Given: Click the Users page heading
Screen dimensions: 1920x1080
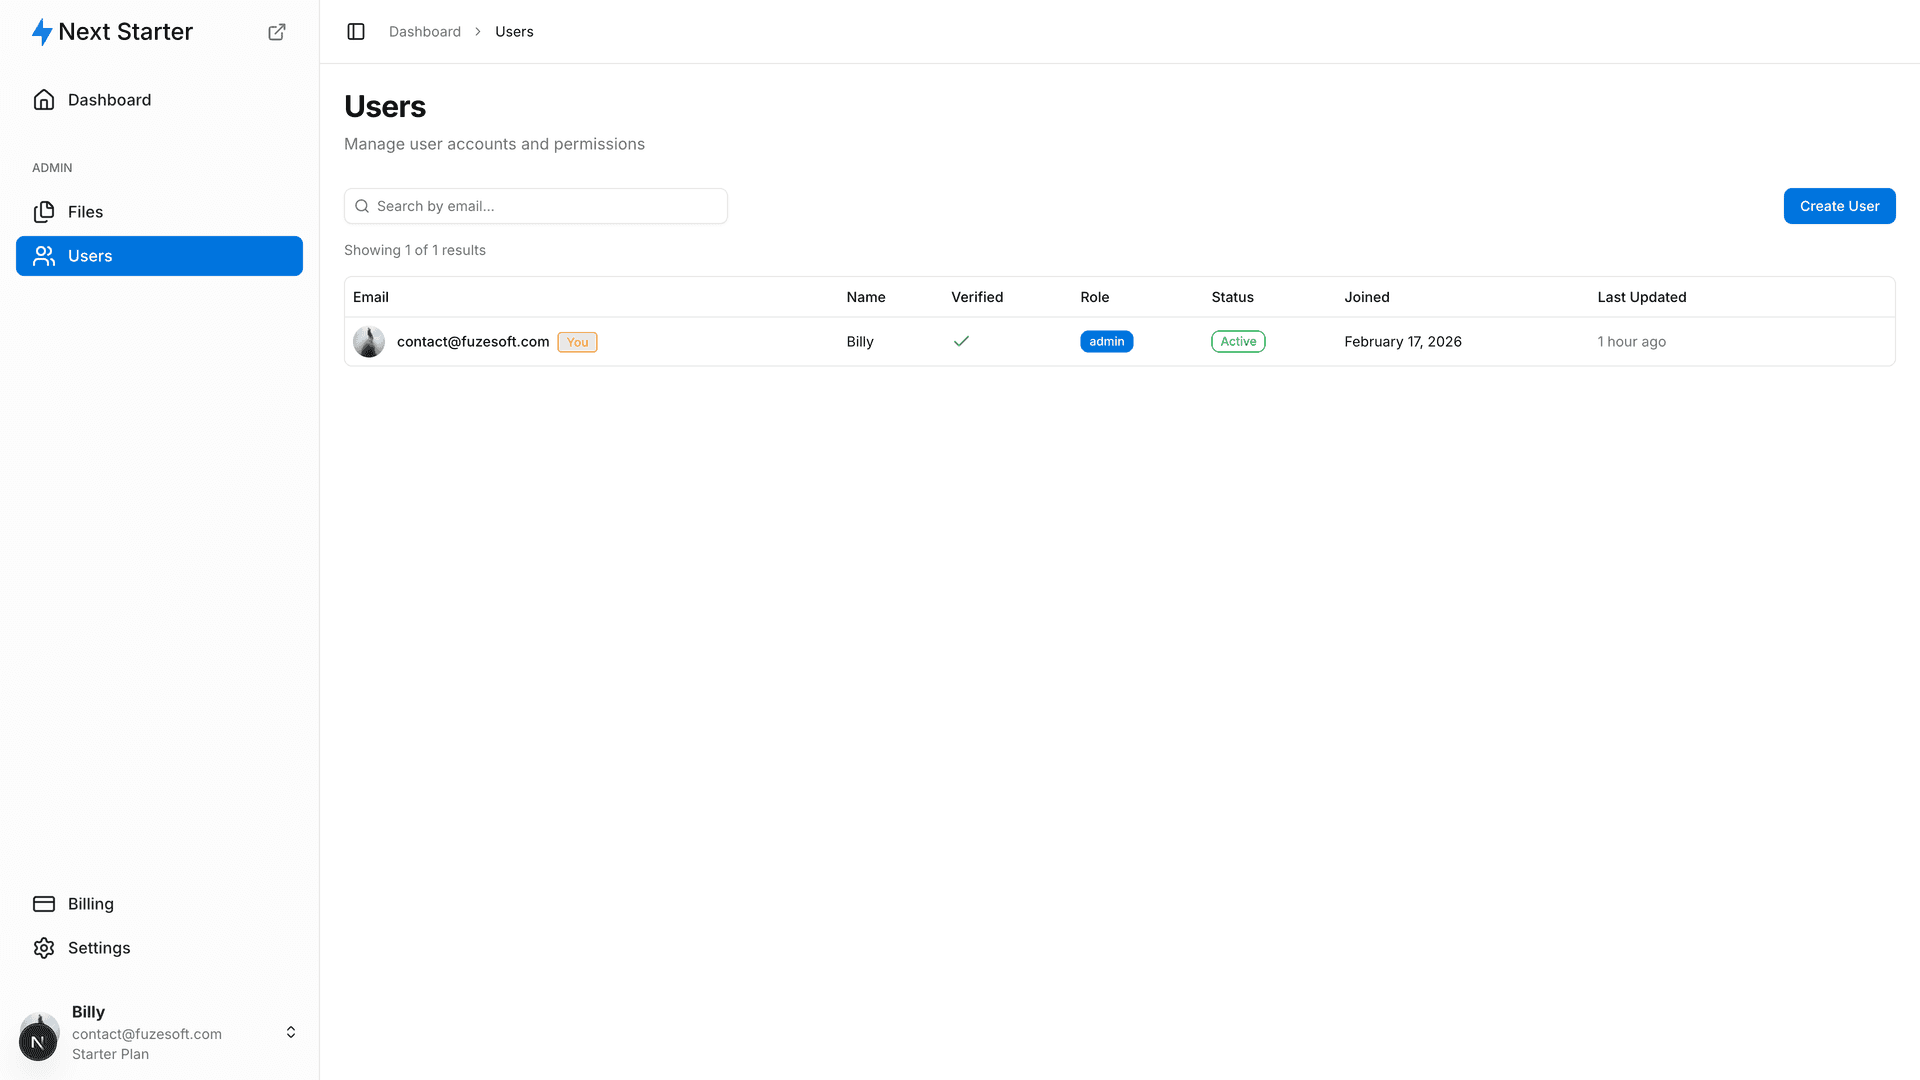Looking at the screenshot, I should (x=385, y=106).
